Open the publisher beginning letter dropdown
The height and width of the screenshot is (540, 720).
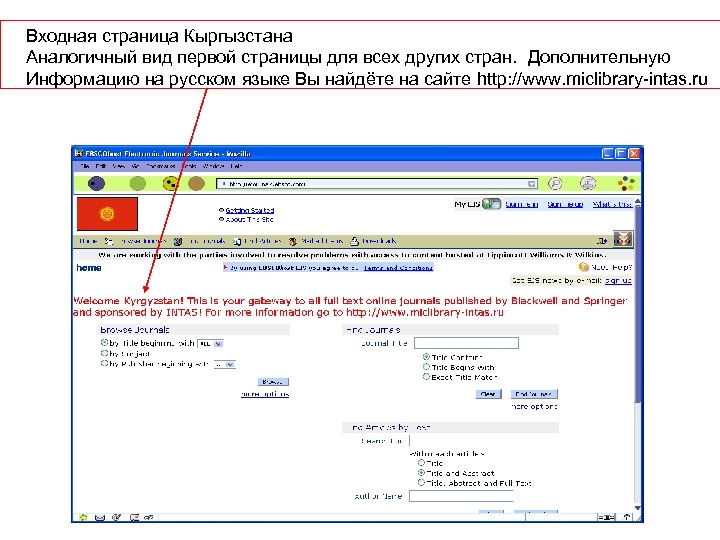pyautogui.click(x=225, y=364)
